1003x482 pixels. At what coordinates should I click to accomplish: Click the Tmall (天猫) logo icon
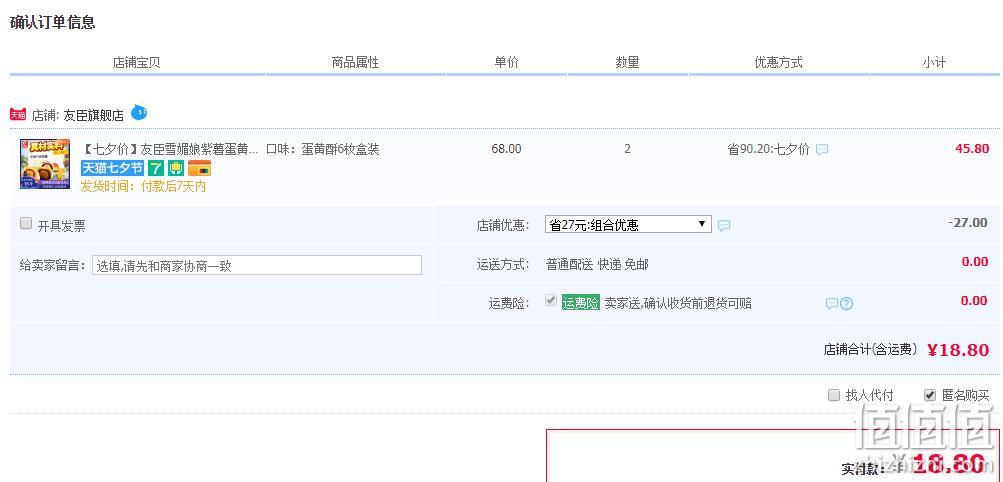pyautogui.click(x=17, y=114)
